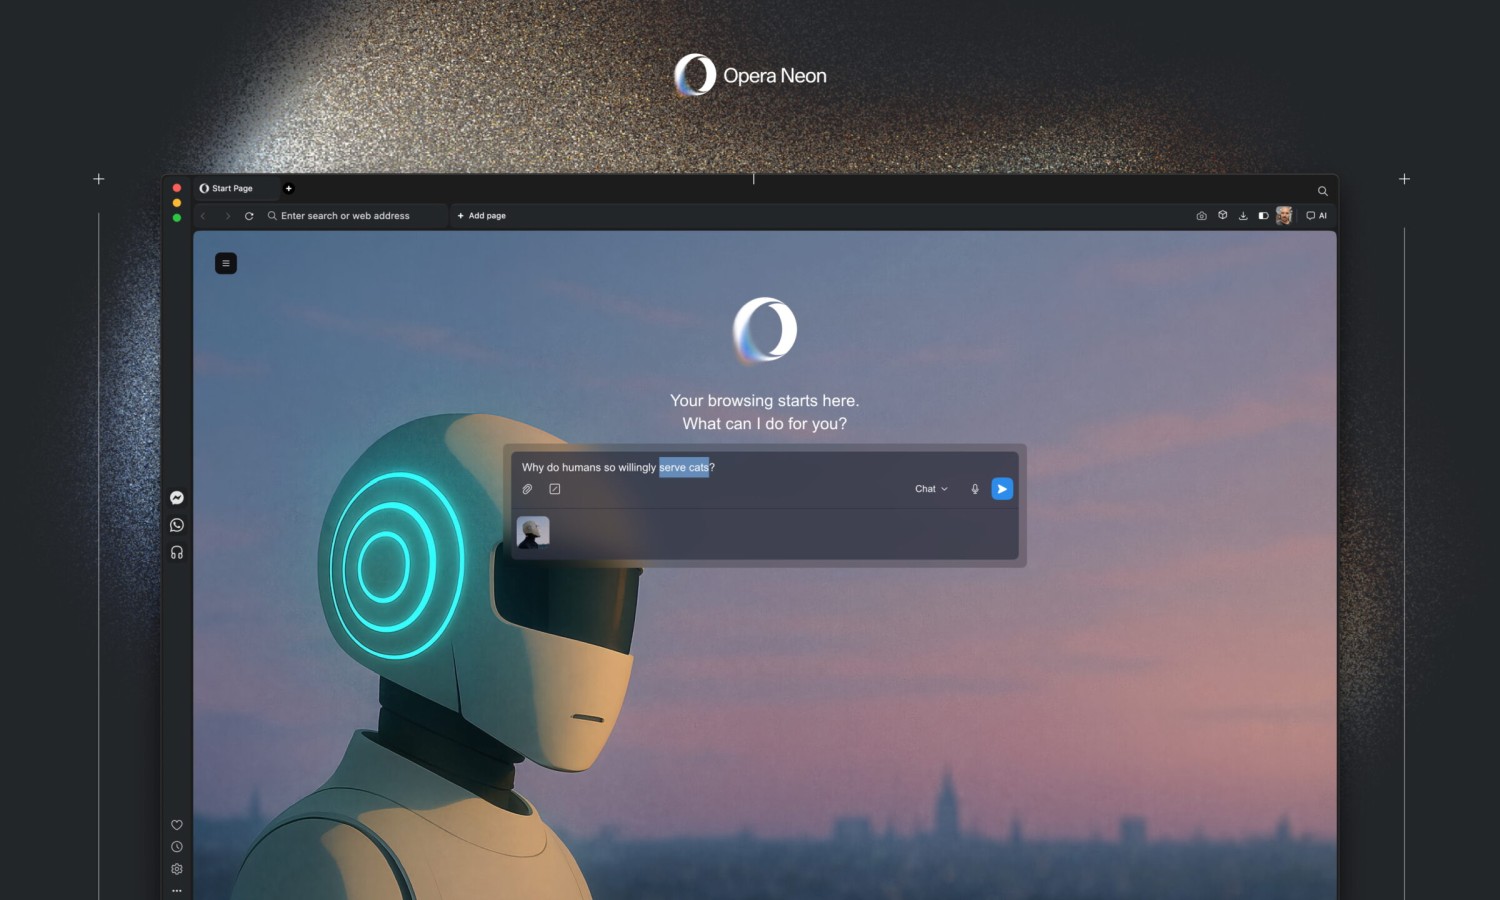Start voice input with the microphone

[975, 489]
